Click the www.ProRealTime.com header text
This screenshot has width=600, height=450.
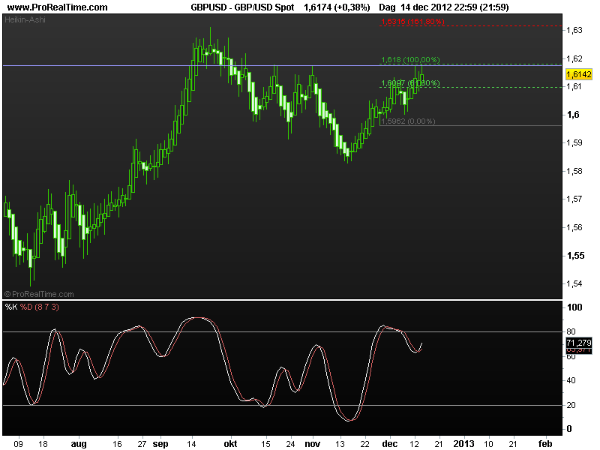click(x=57, y=7)
